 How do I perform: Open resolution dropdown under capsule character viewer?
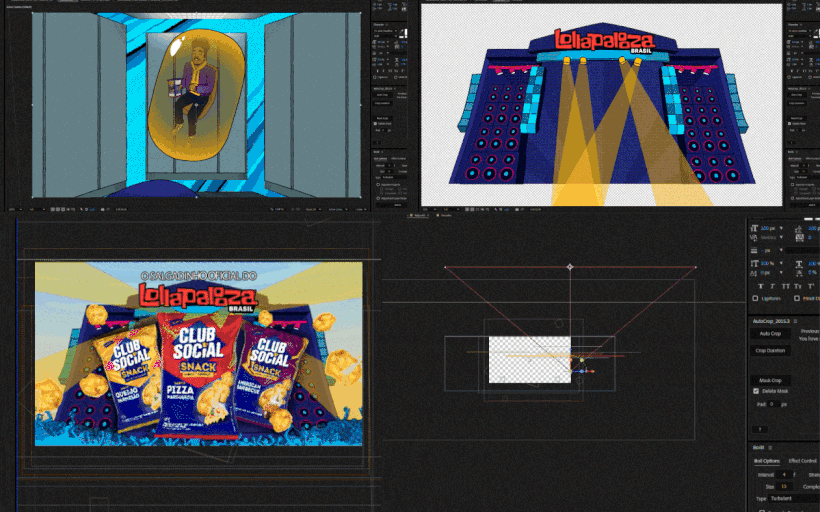point(37,209)
